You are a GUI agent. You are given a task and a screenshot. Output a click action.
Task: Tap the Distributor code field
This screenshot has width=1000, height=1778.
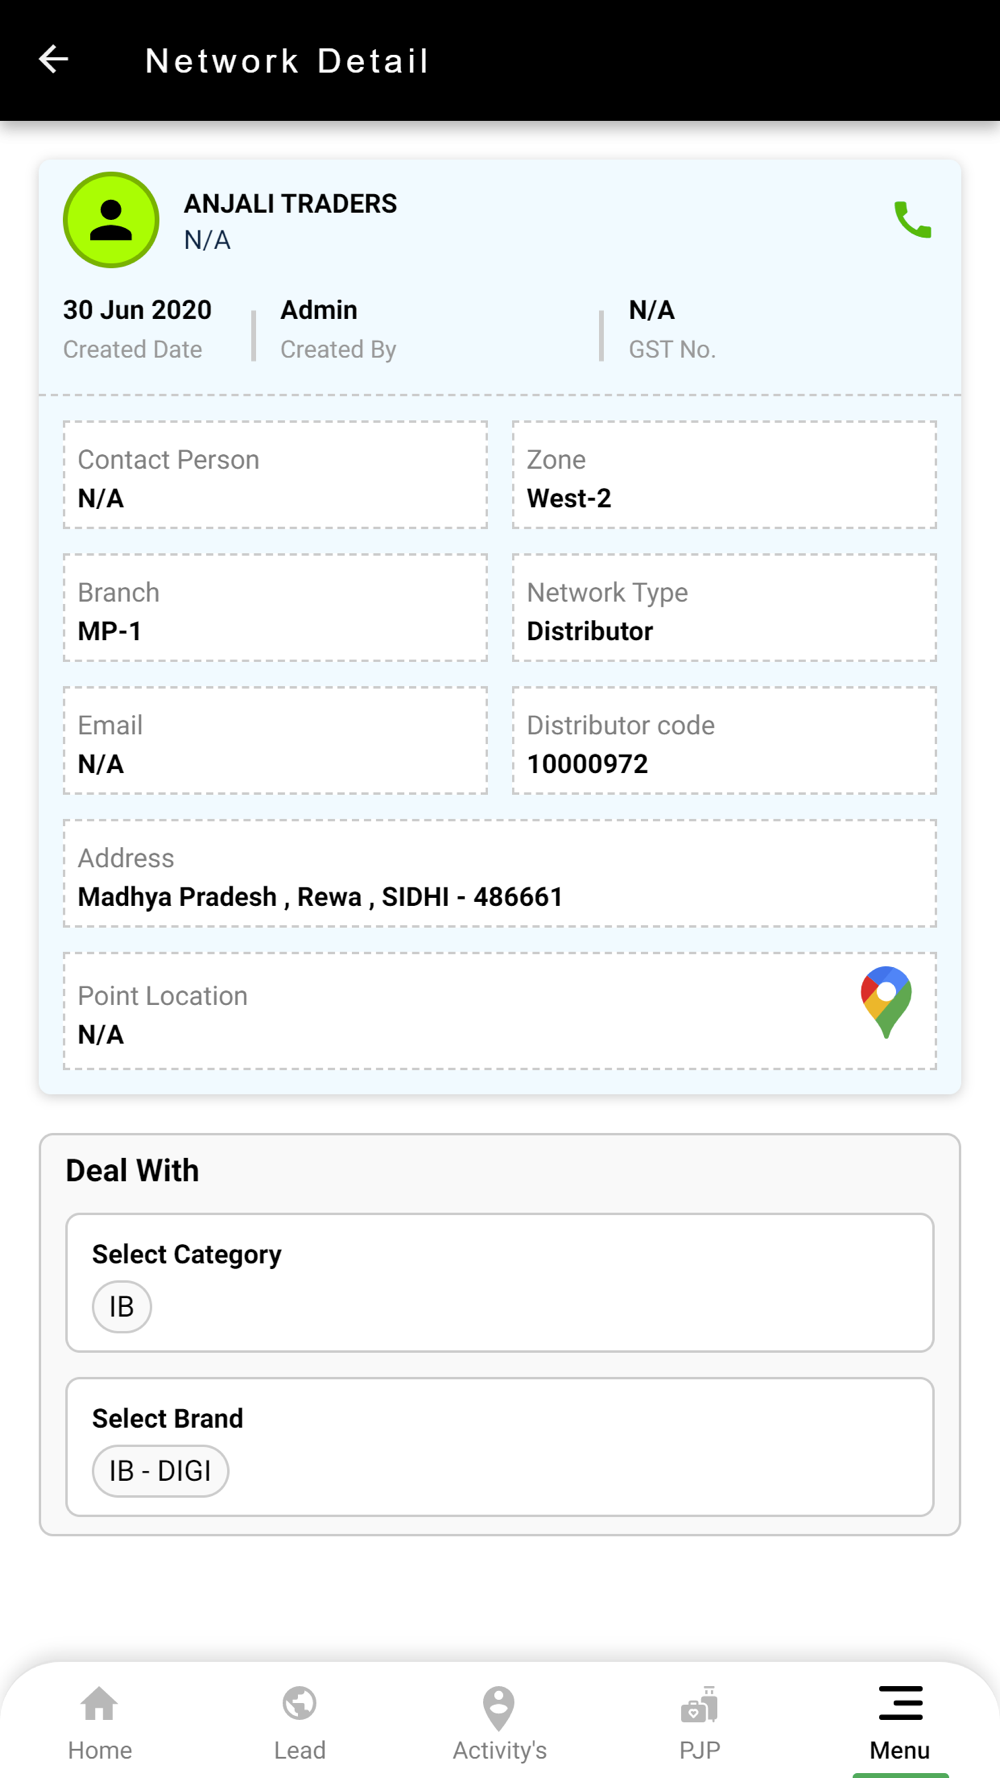pos(724,741)
